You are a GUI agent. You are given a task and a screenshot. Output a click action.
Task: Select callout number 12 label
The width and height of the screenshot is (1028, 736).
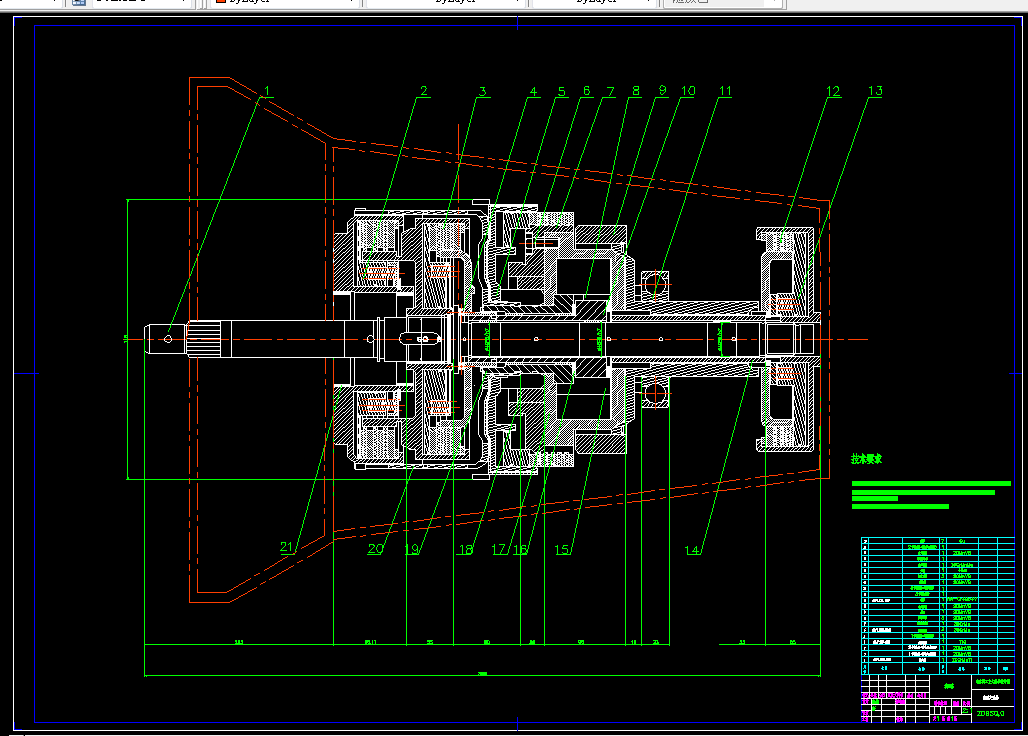coord(833,91)
